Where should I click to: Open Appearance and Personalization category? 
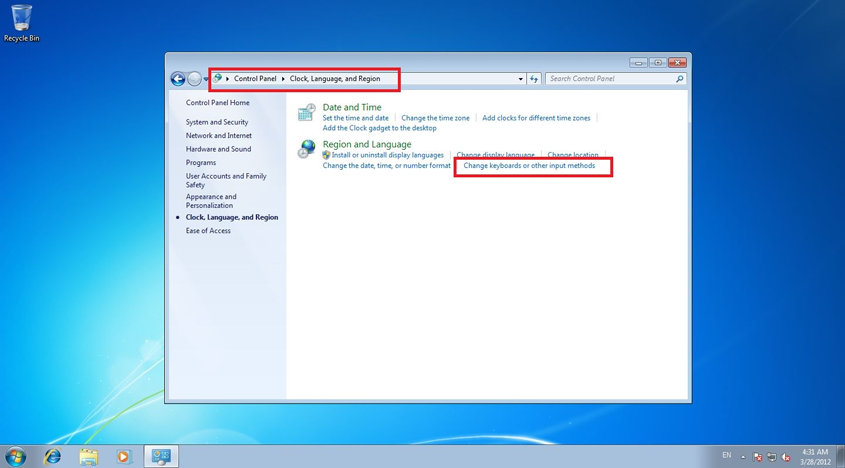pyautogui.click(x=211, y=201)
